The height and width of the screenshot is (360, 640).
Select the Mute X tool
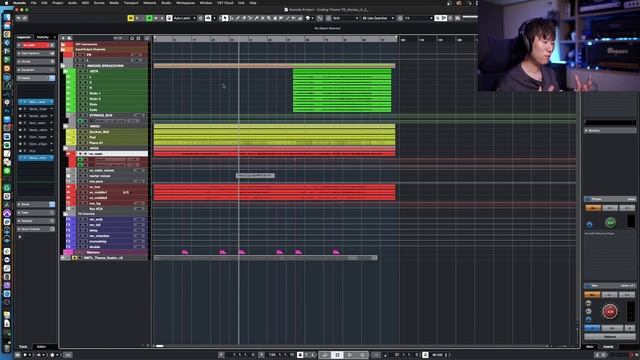(x=262, y=18)
